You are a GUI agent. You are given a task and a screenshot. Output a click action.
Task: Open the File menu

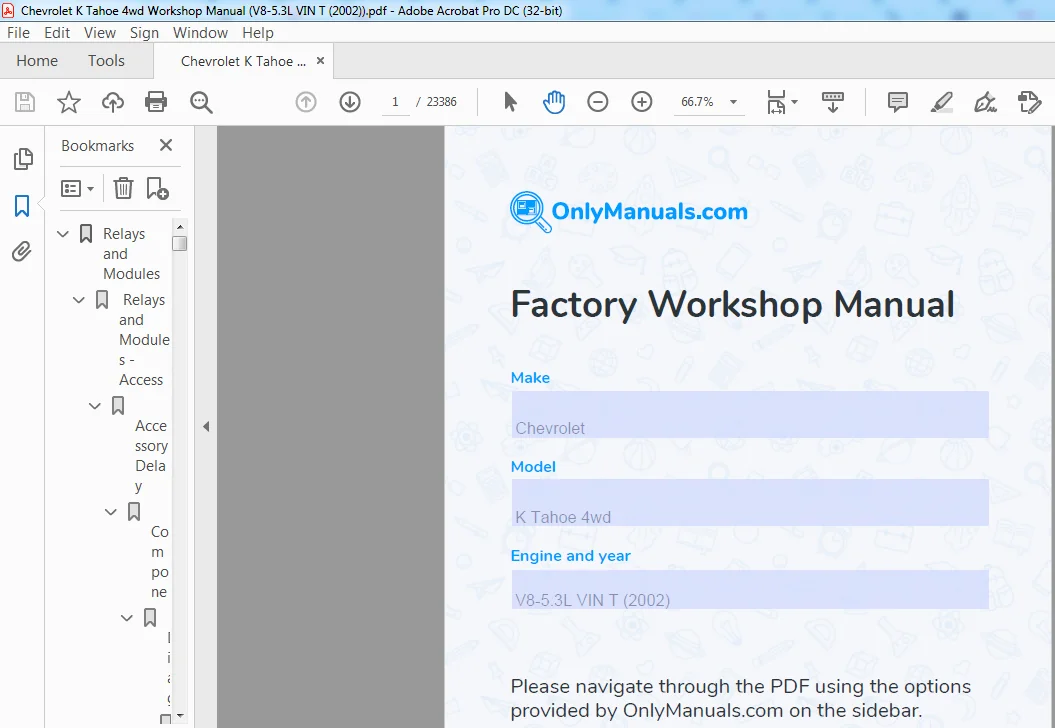[x=18, y=33]
